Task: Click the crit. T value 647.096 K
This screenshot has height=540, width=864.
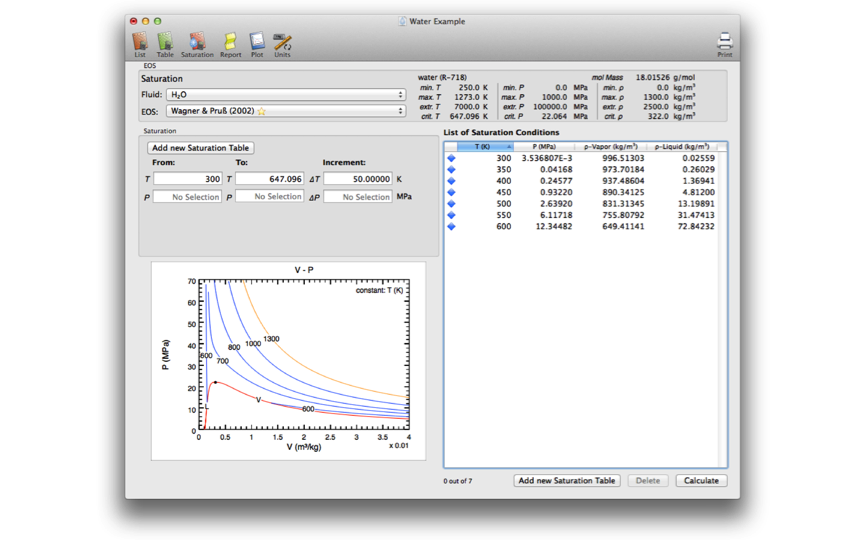Action: click(469, 116)
